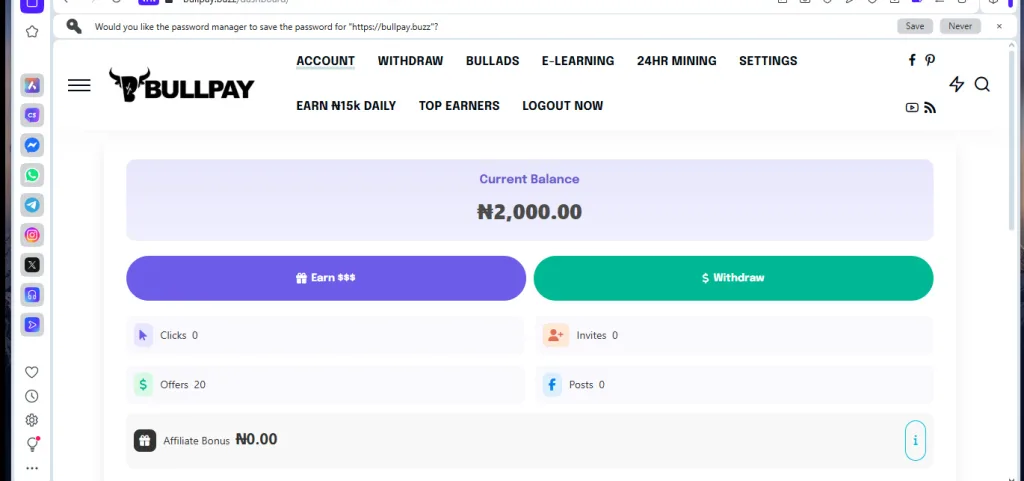This screenshot has height=481, width=1024.
Task: Click LOGOUT NOW in the navigation
Action: 562,106
